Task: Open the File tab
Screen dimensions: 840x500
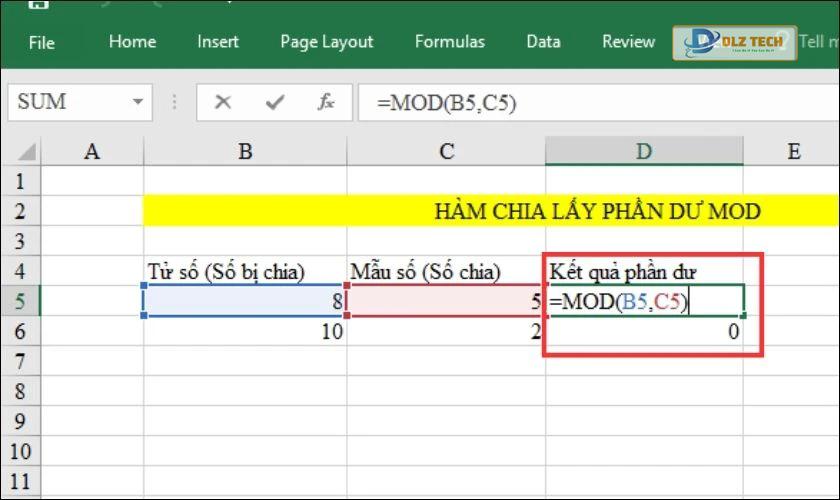Action: (x=41, y=42)
